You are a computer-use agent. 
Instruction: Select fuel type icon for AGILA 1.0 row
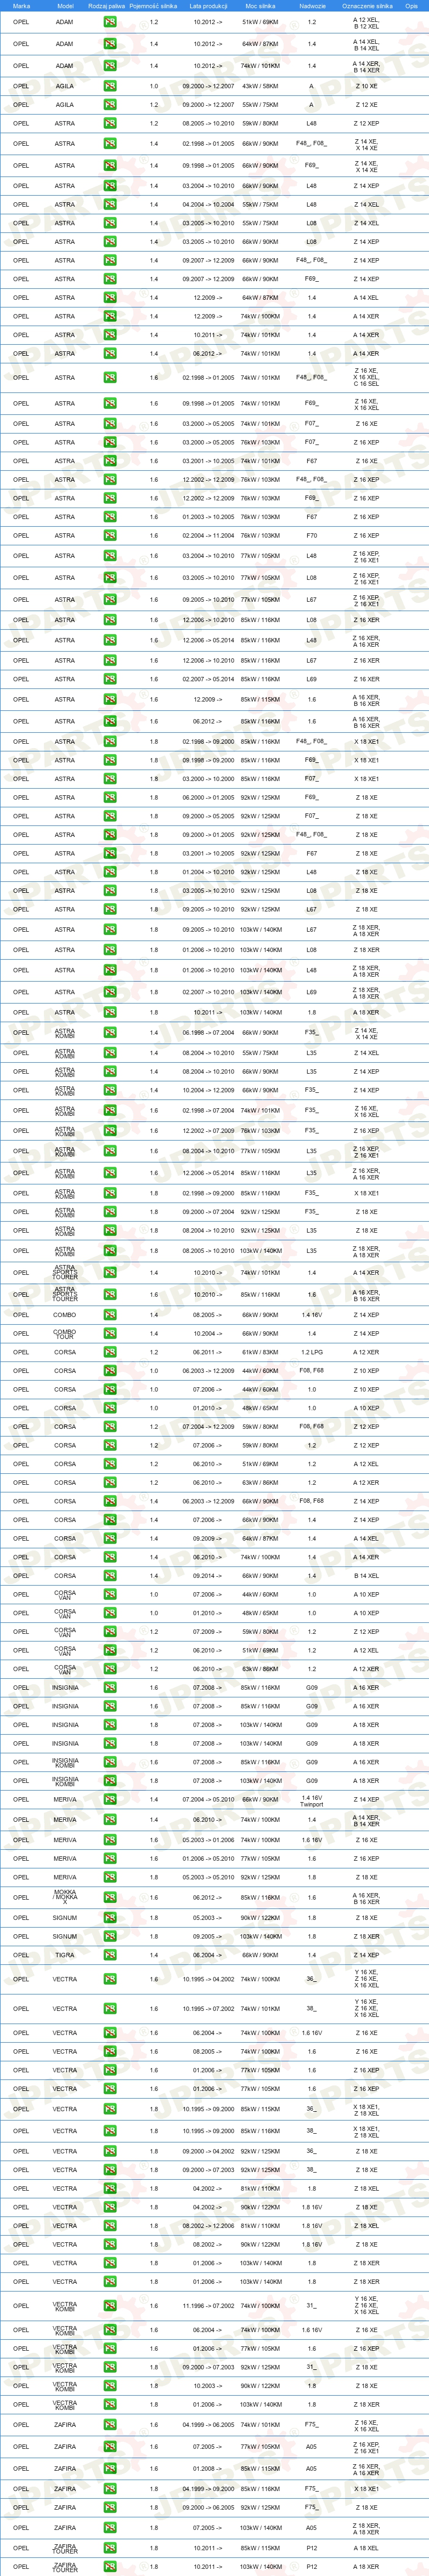(110, 86)
